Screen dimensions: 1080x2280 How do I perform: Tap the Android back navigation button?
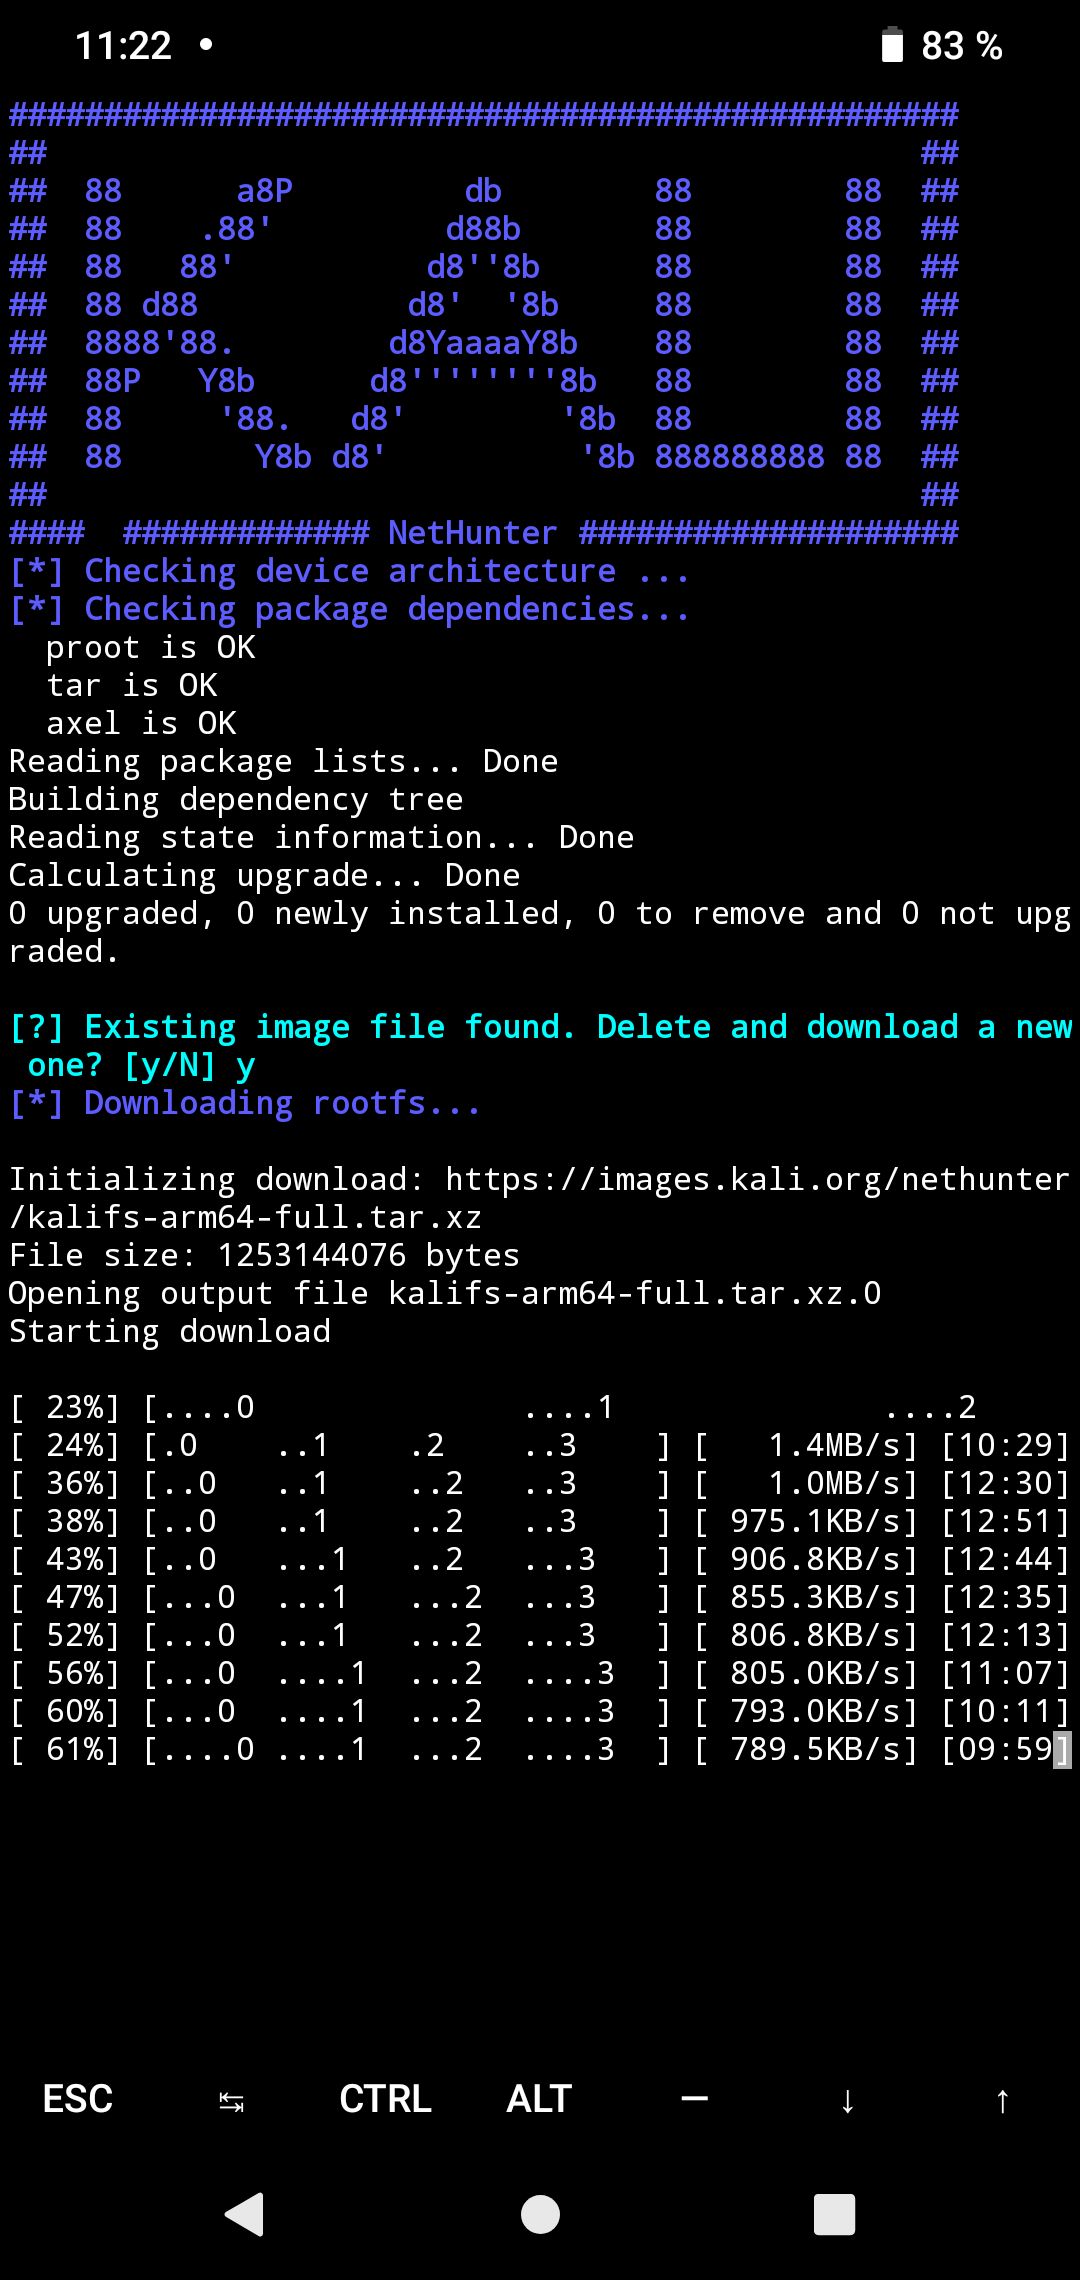coord(245,2214)
